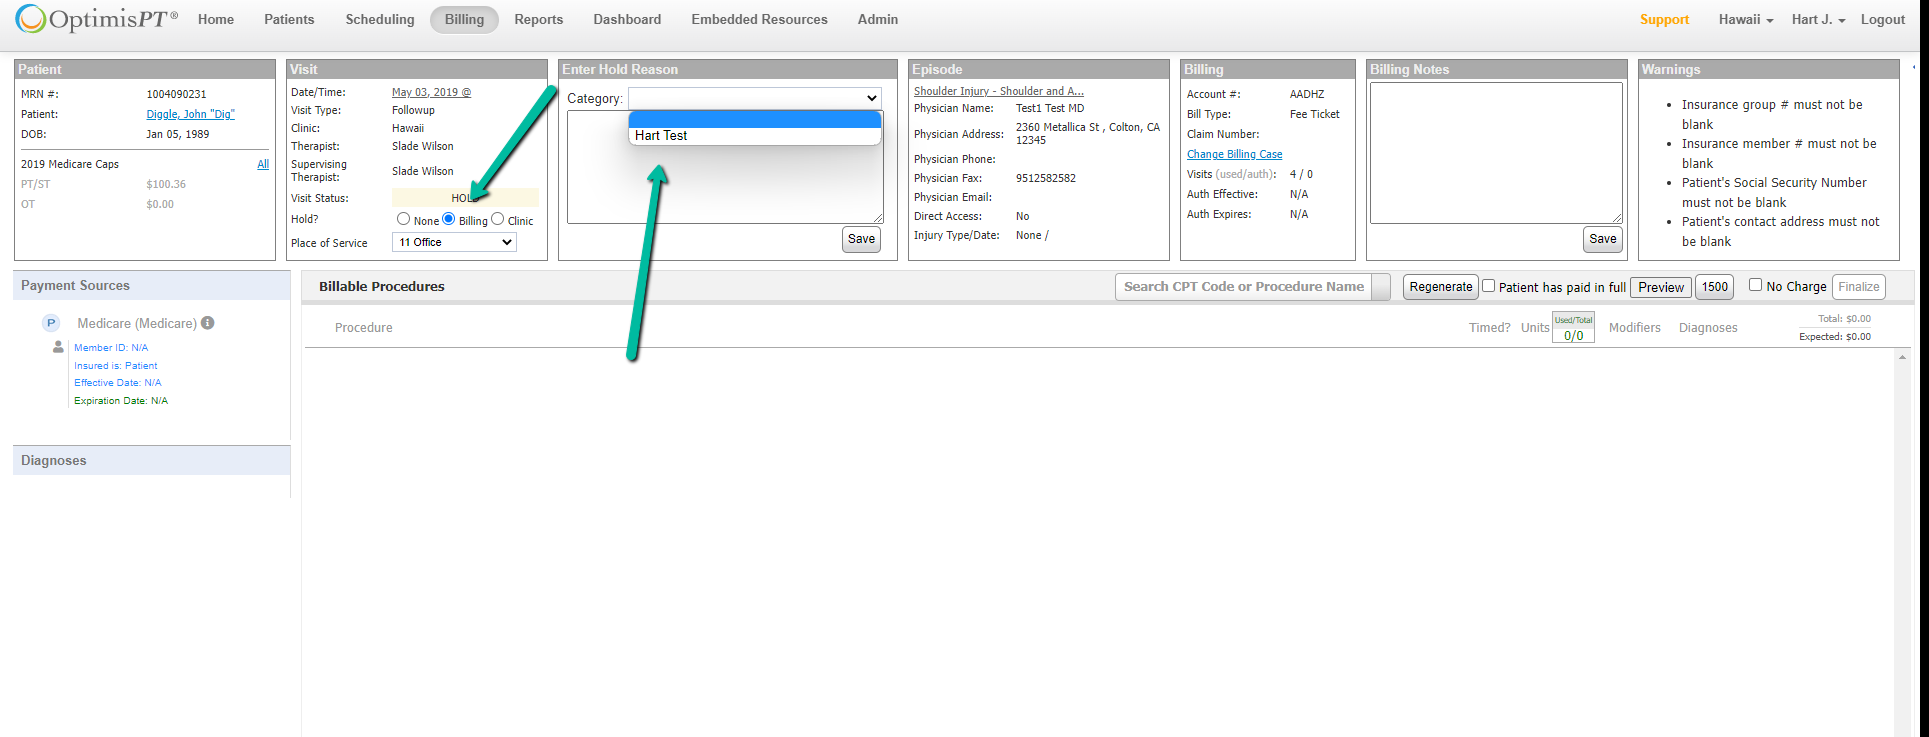Save the hold reason
The height and width of the screenshot is (737, 1929).
861,239
